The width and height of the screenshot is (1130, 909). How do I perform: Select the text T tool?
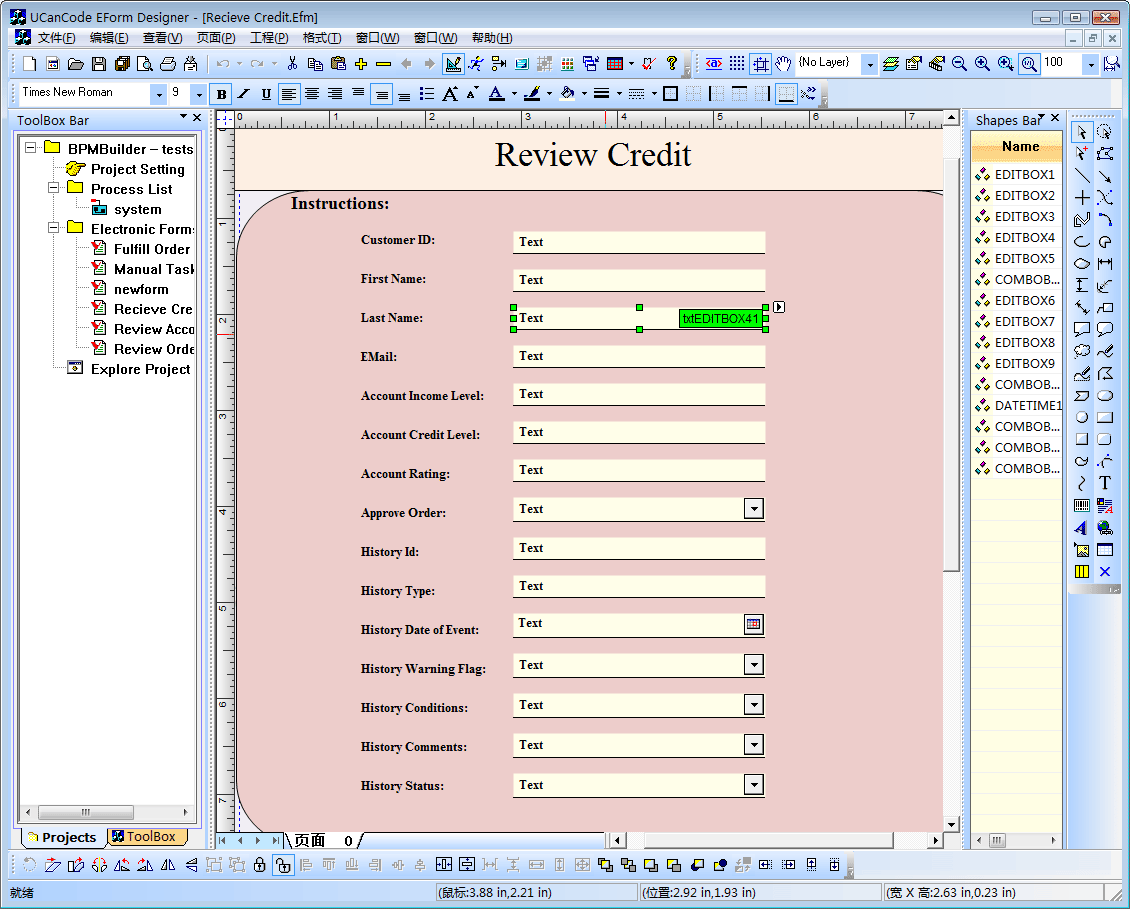tap(1105, 483)
